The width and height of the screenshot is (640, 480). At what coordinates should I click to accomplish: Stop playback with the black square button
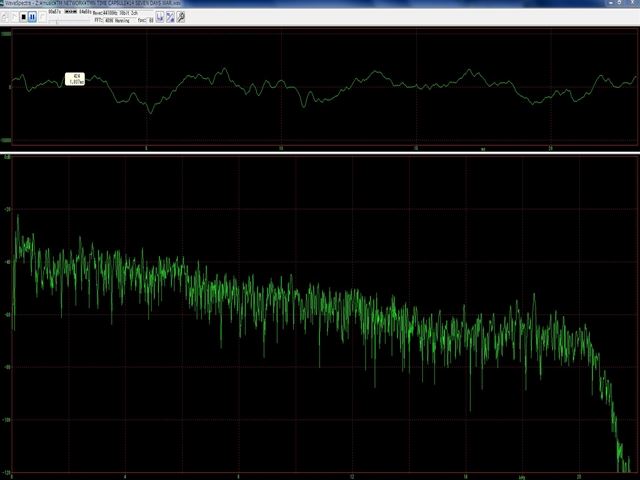tap(24, 17)
